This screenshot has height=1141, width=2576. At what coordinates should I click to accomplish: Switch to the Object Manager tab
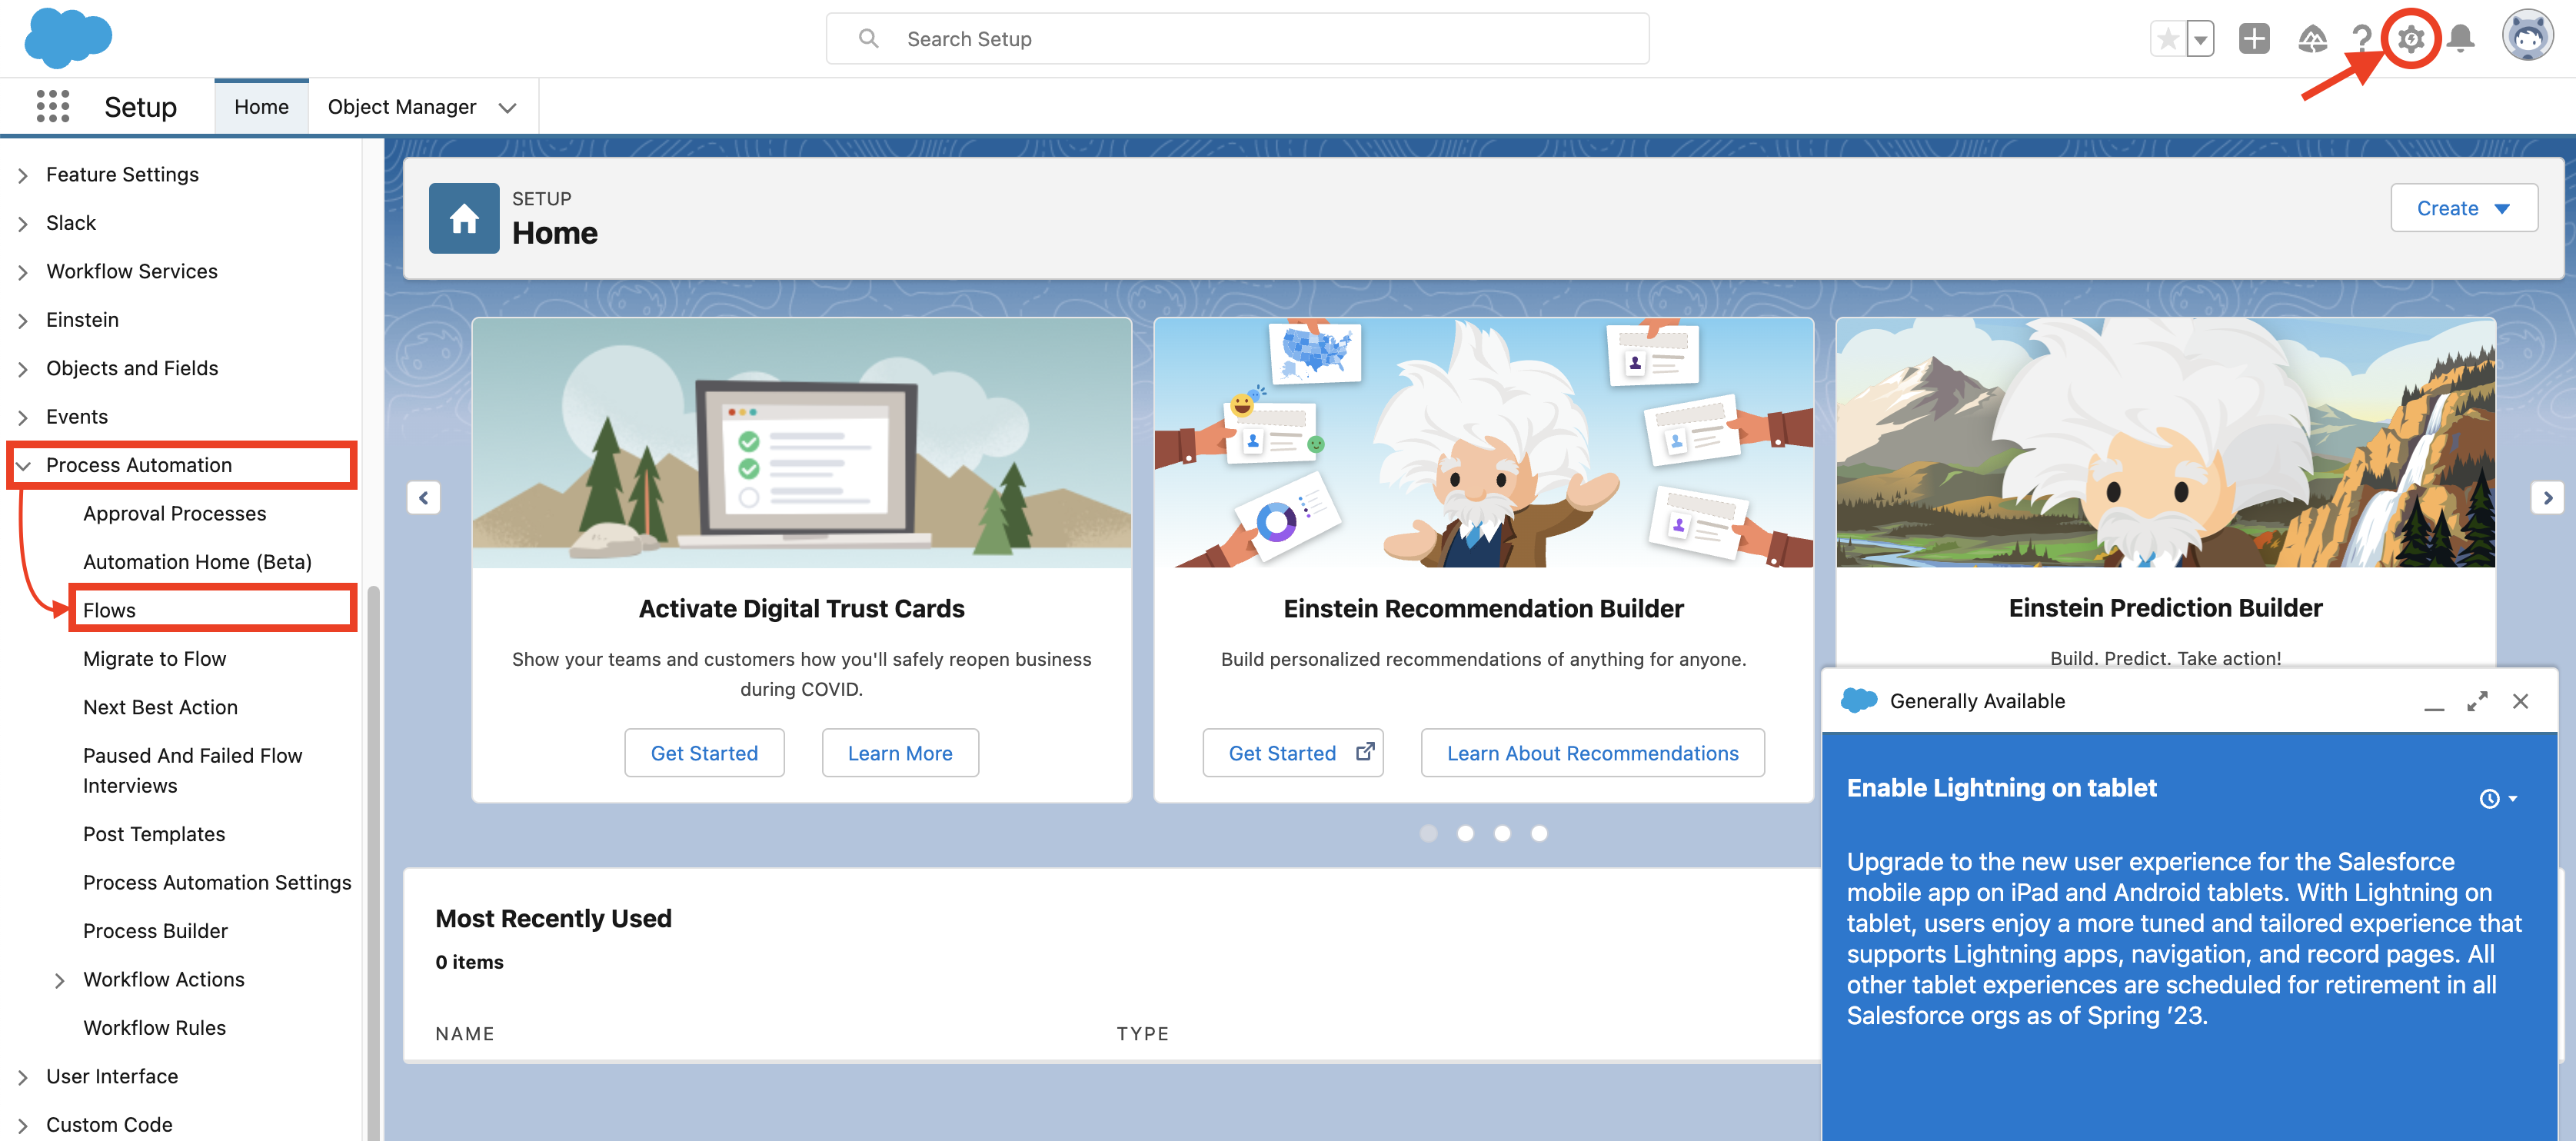coord(402,106)
